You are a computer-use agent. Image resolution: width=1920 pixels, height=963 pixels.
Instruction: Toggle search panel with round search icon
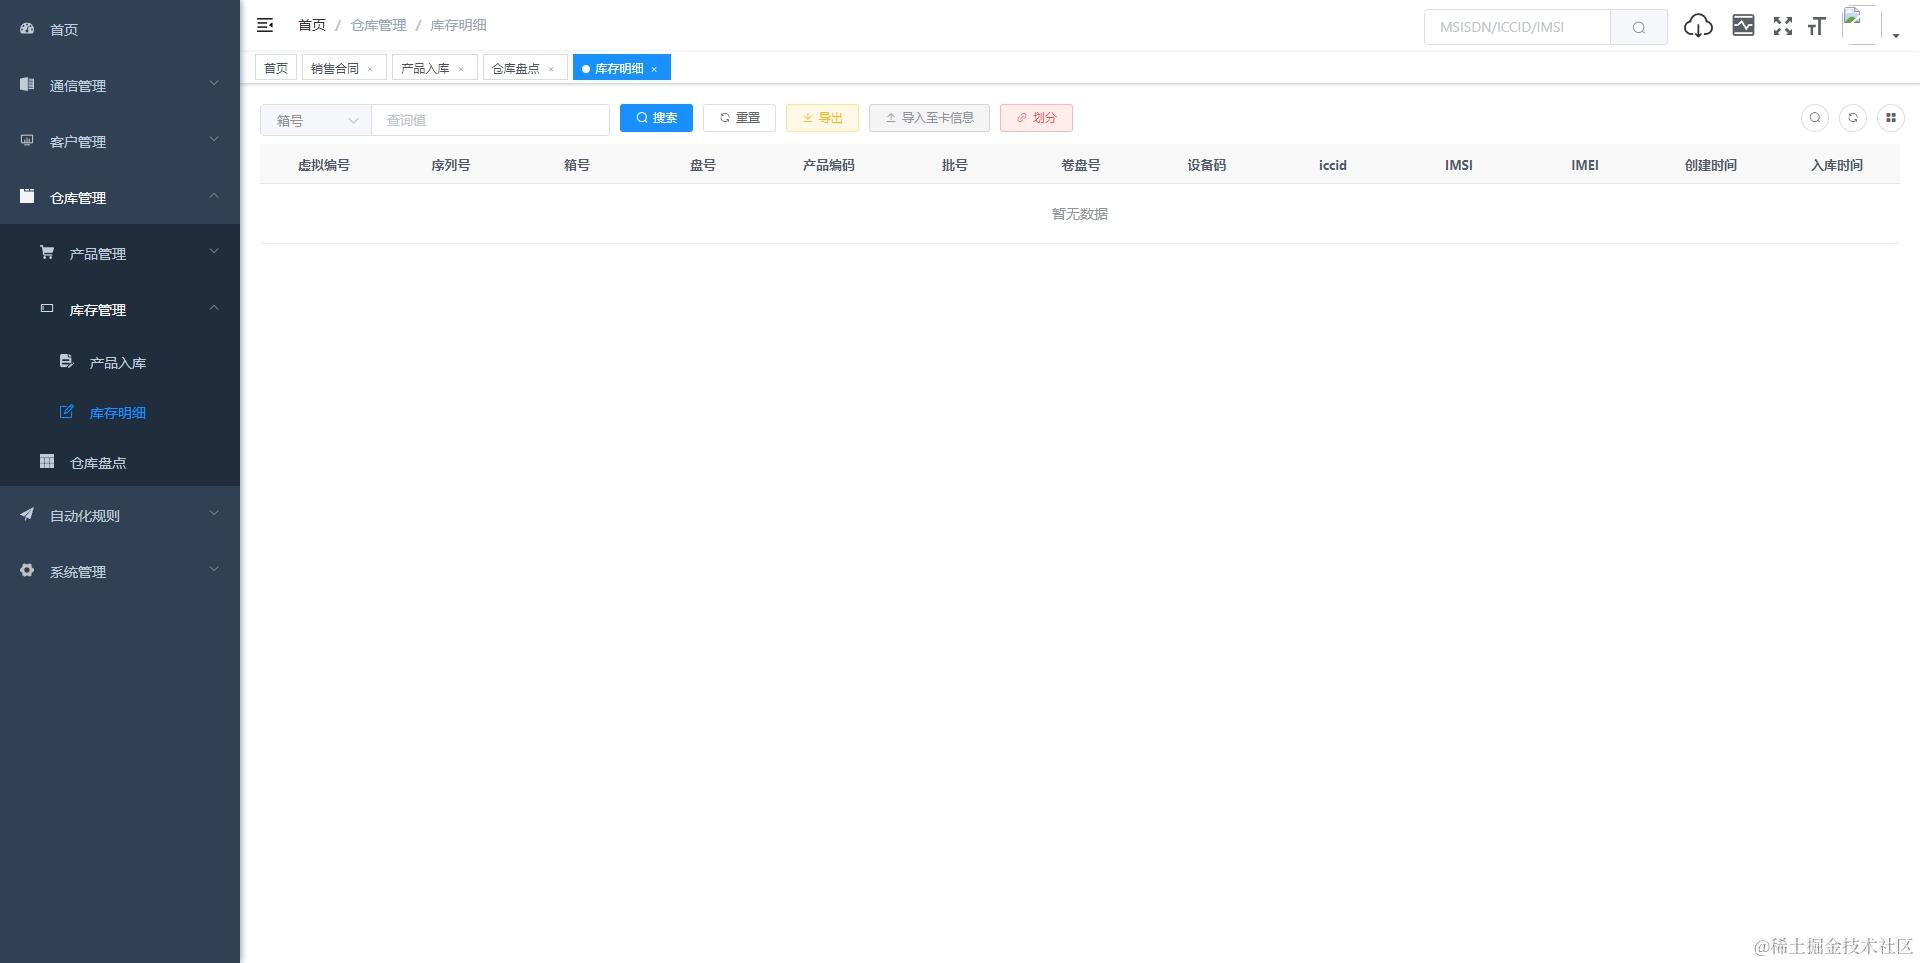1815,118
